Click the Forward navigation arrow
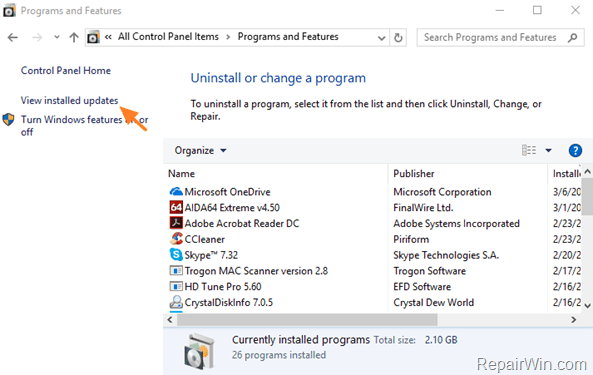 coord(37,37)
